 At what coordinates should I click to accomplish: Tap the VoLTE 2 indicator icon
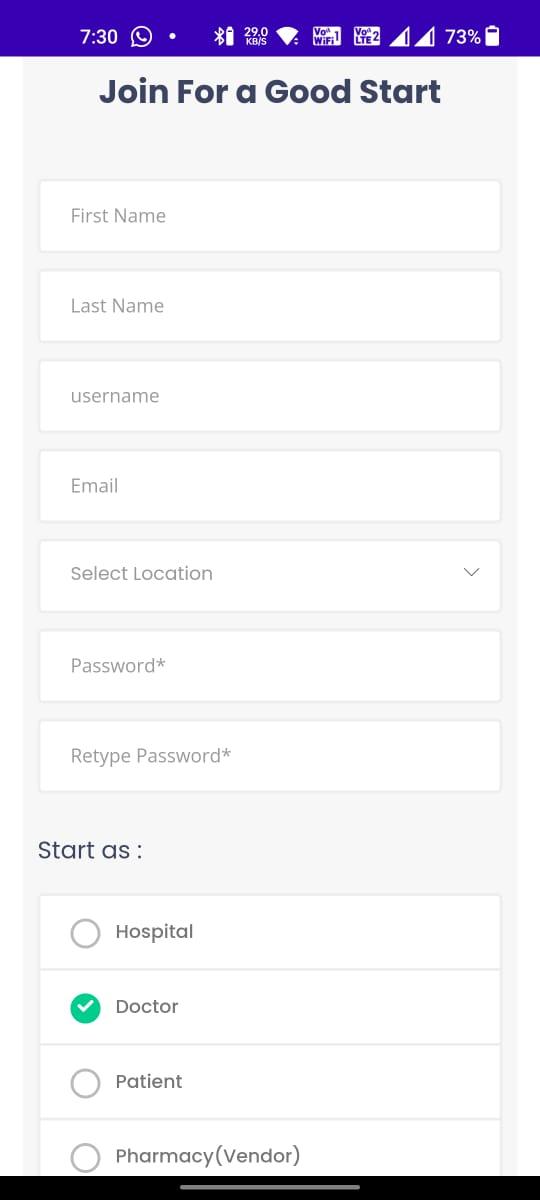367,37
